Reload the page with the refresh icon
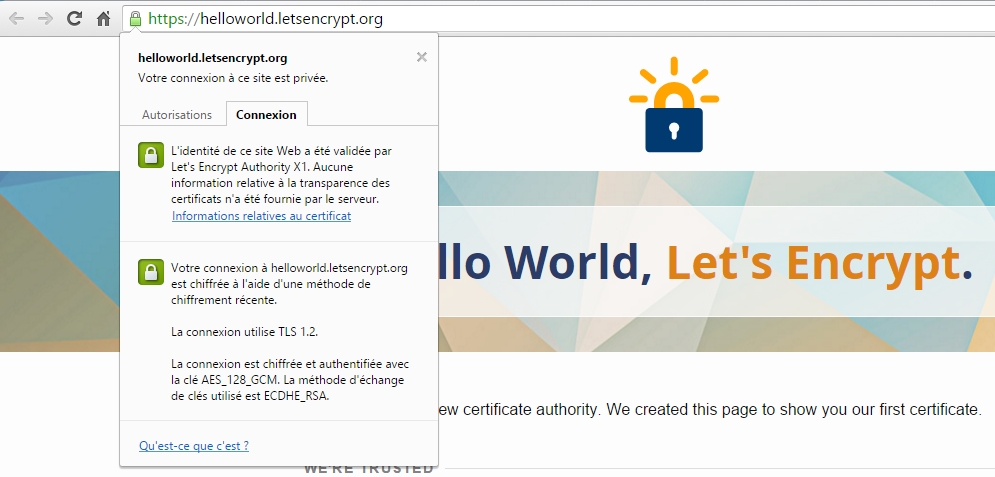The width and height of the screenshot is (995, 477). pyautogui.click(x=74, y=18)
